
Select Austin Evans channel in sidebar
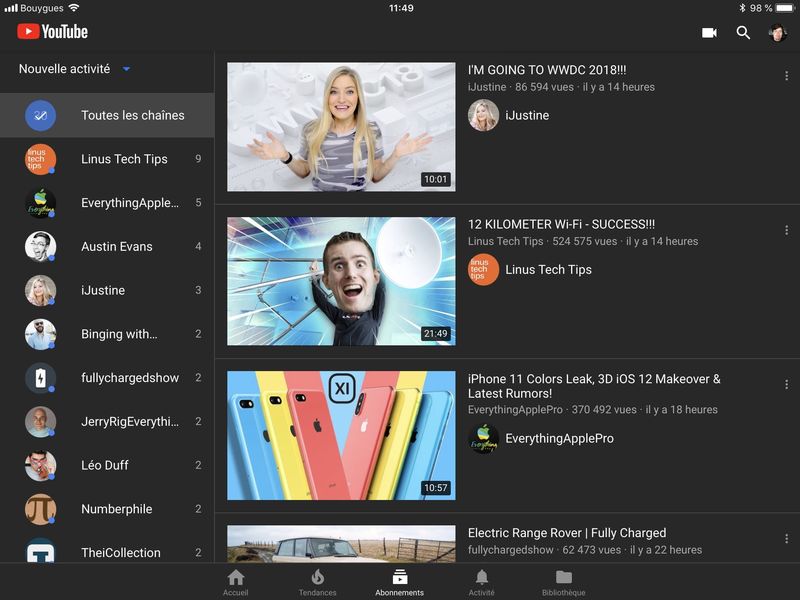tap(107, 247)
